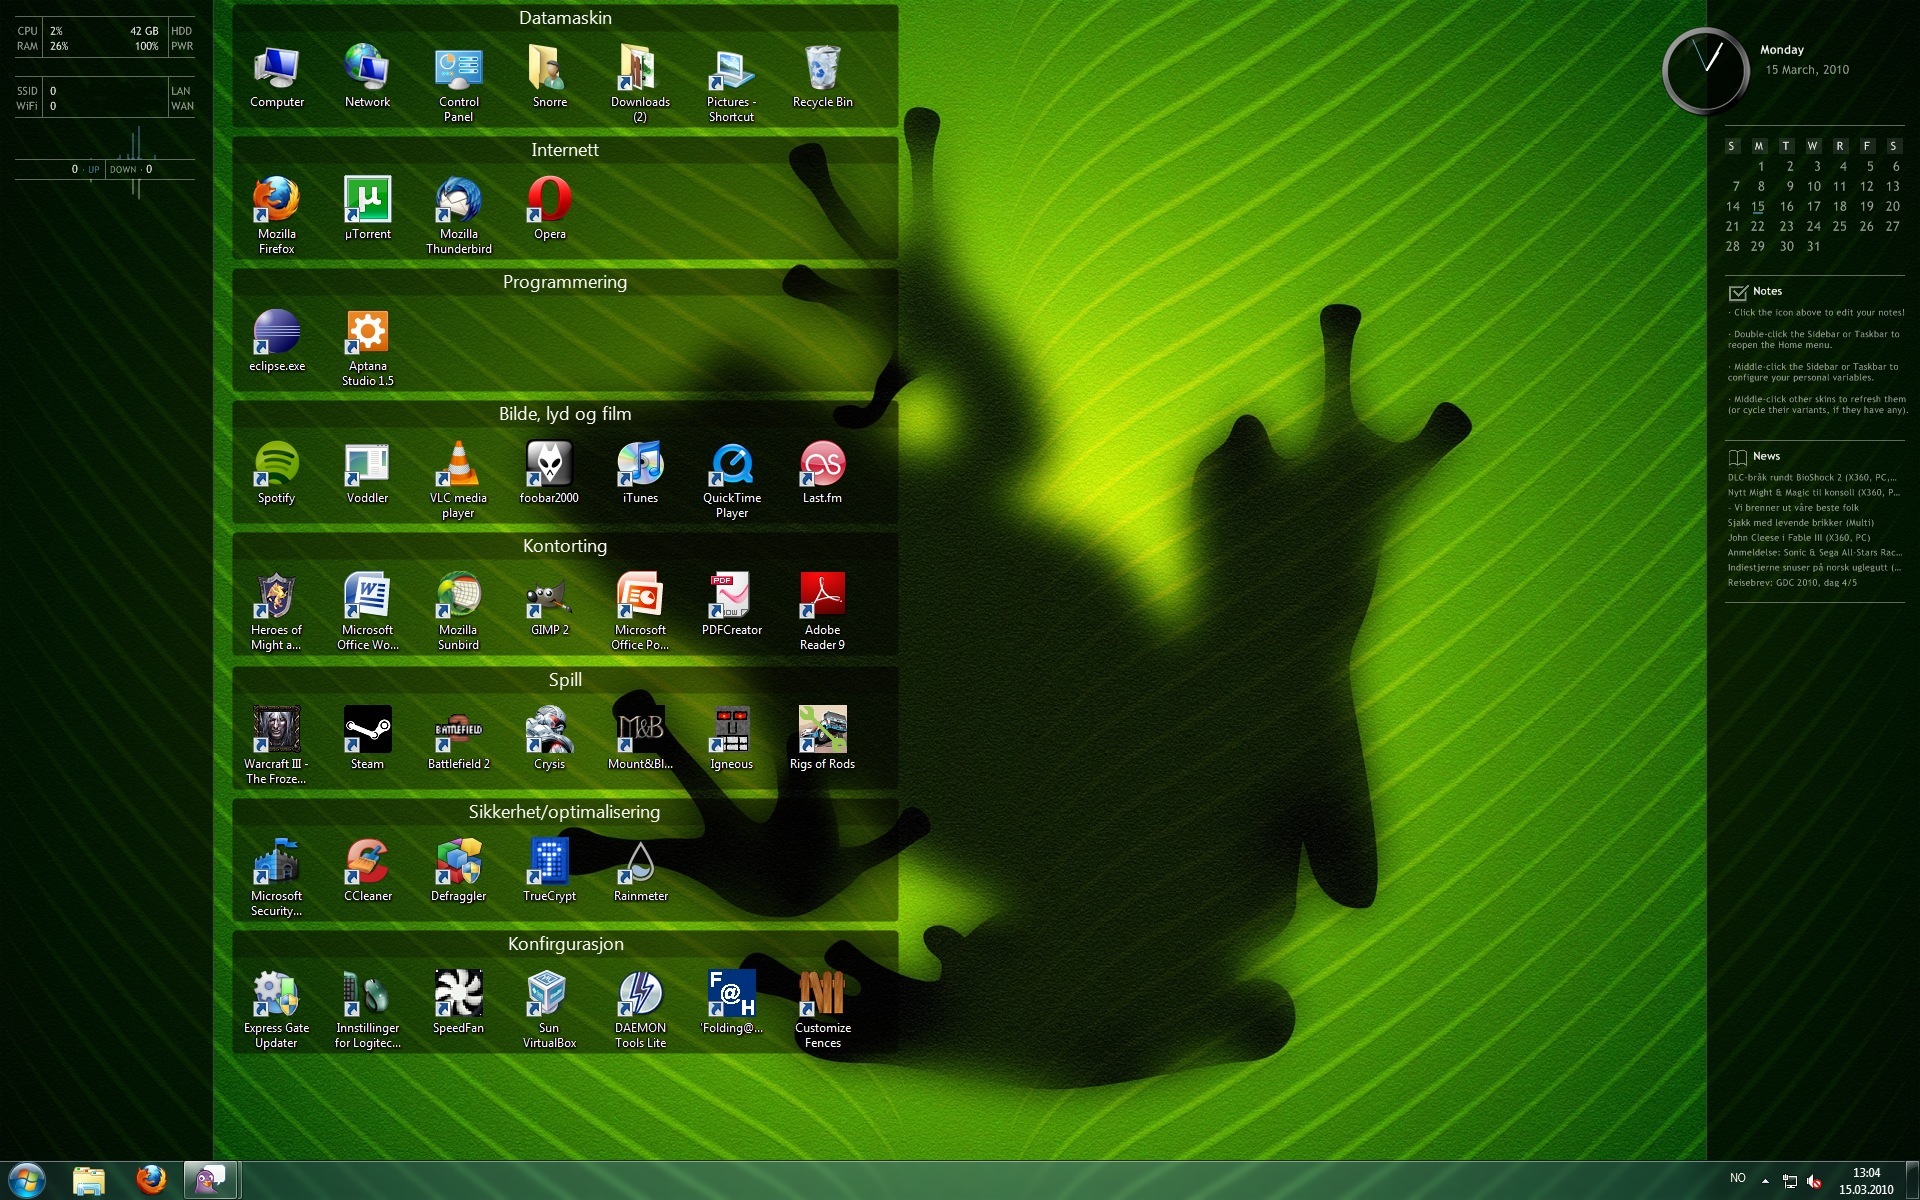Viewport: 1920px width, 1200px height.
Task: Launch Warcraft III The Frozen Throne
Action: tap(277, 746)
